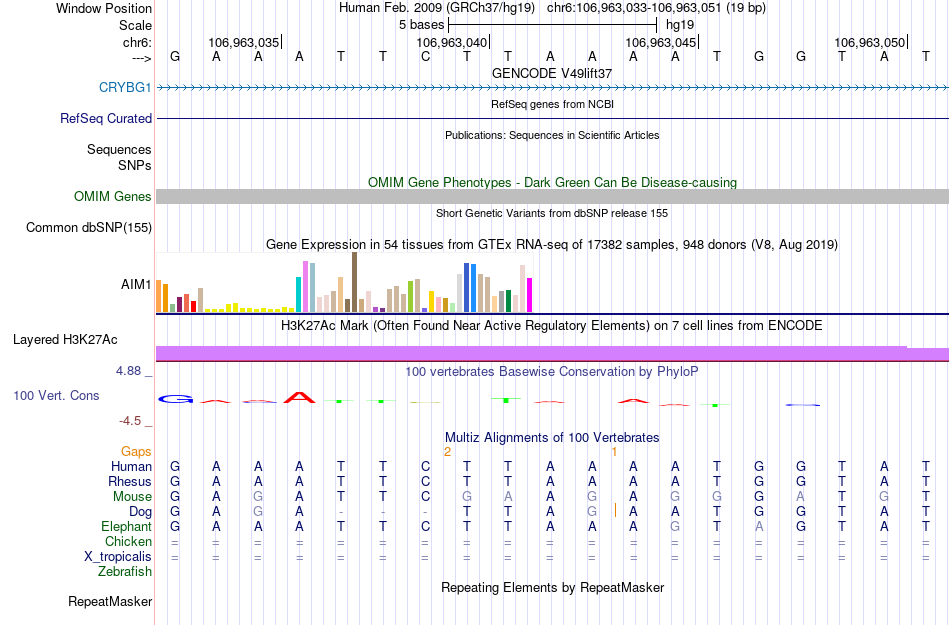Viewport: 950px width, 625px height.
Task: Click the AIM1 expression track label
Action: 136,284
